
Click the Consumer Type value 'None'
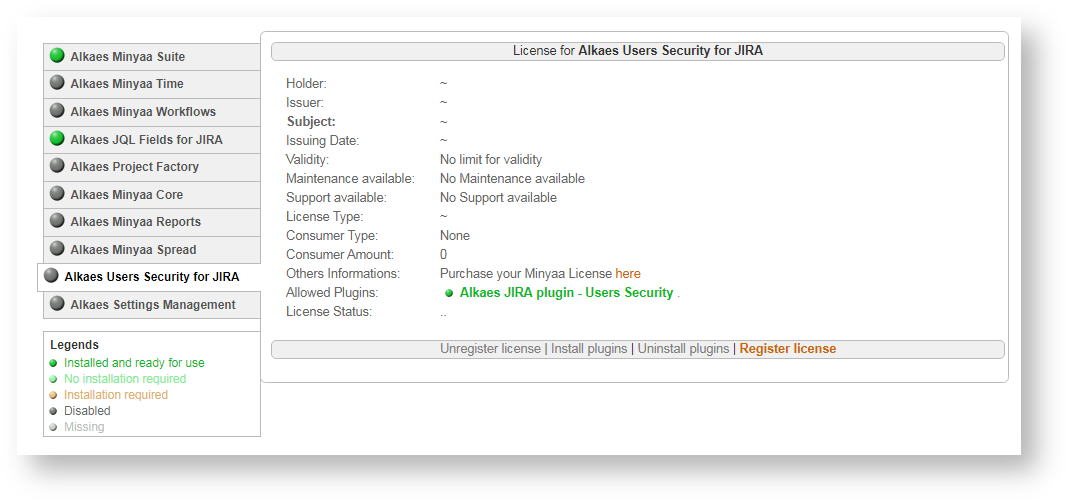coord(455,236)
